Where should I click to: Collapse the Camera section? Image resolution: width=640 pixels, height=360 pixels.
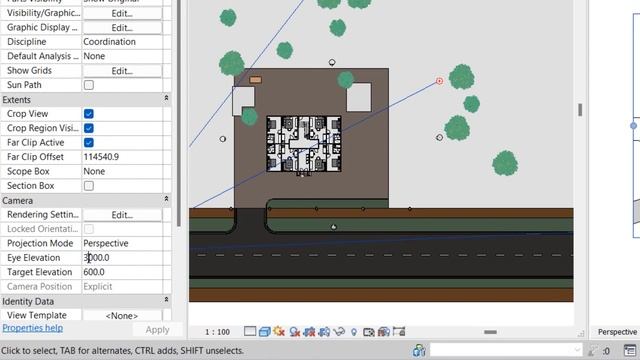(166, 199)
